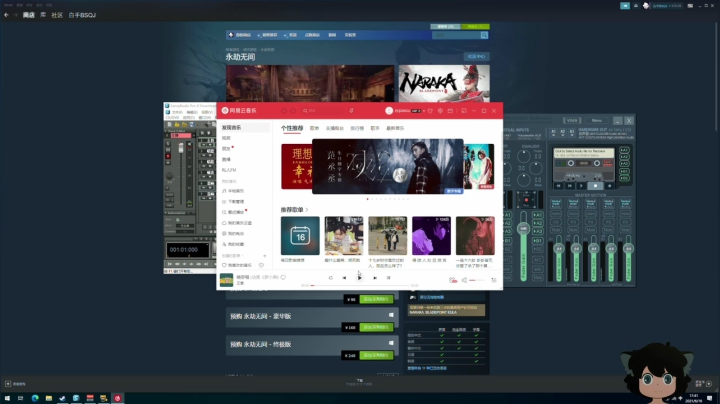Toggle mono on A2 bus in Master Section
Image resolution: width=720 pixels, height=404 pixels.
[573, 213]
